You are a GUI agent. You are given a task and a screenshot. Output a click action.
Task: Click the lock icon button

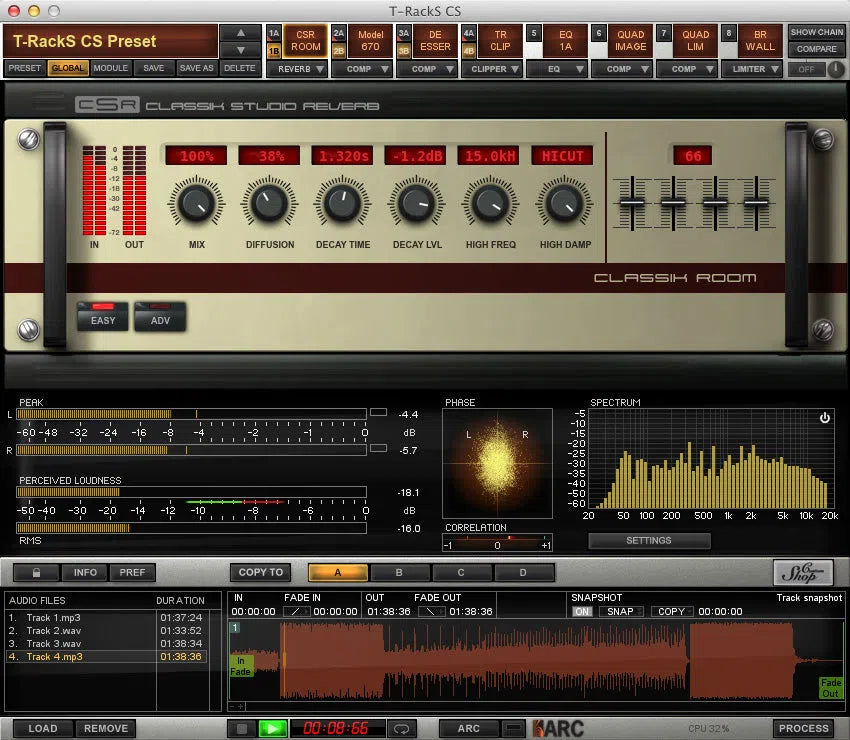(37, 573)
